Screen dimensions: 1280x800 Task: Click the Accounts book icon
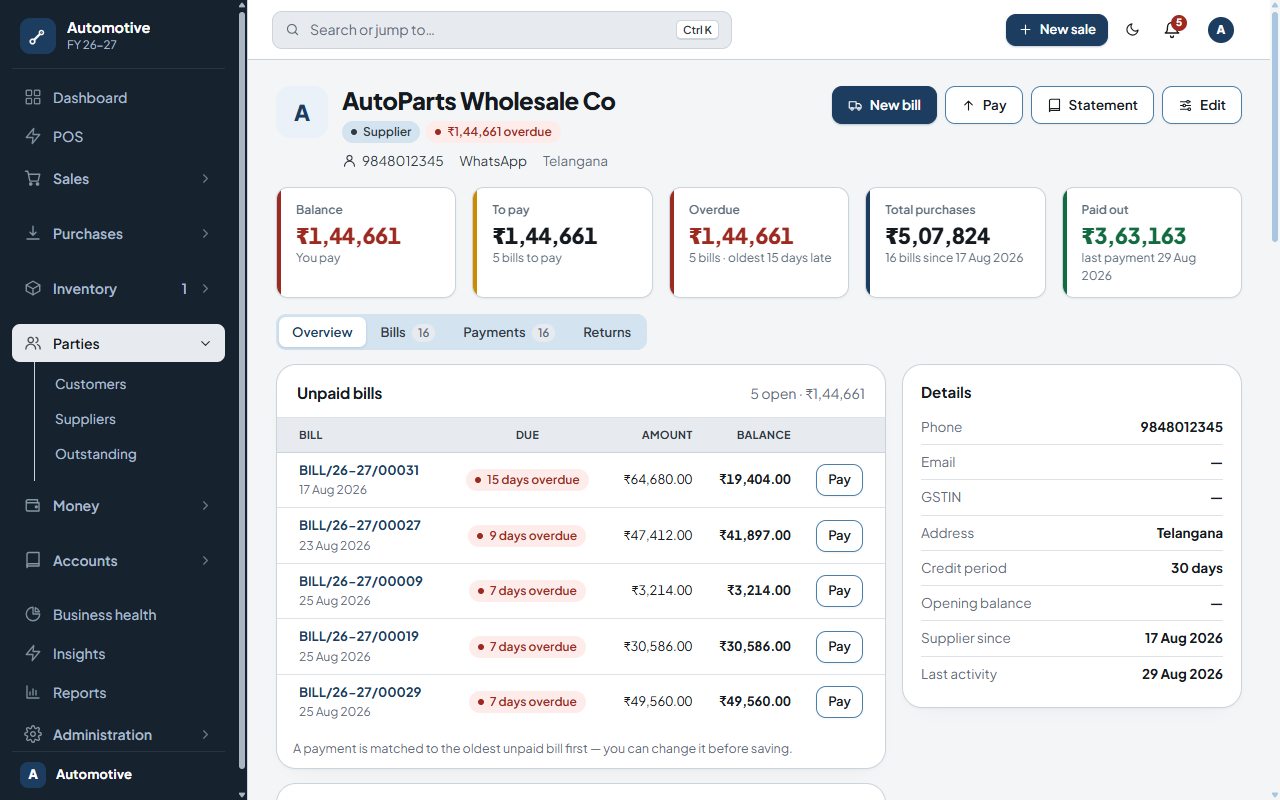33,561
